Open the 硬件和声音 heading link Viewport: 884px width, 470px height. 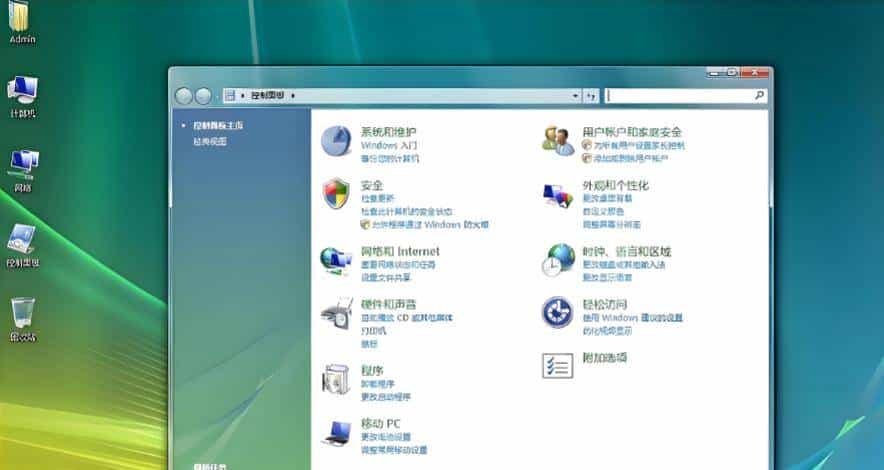click(x=388, y=304)
